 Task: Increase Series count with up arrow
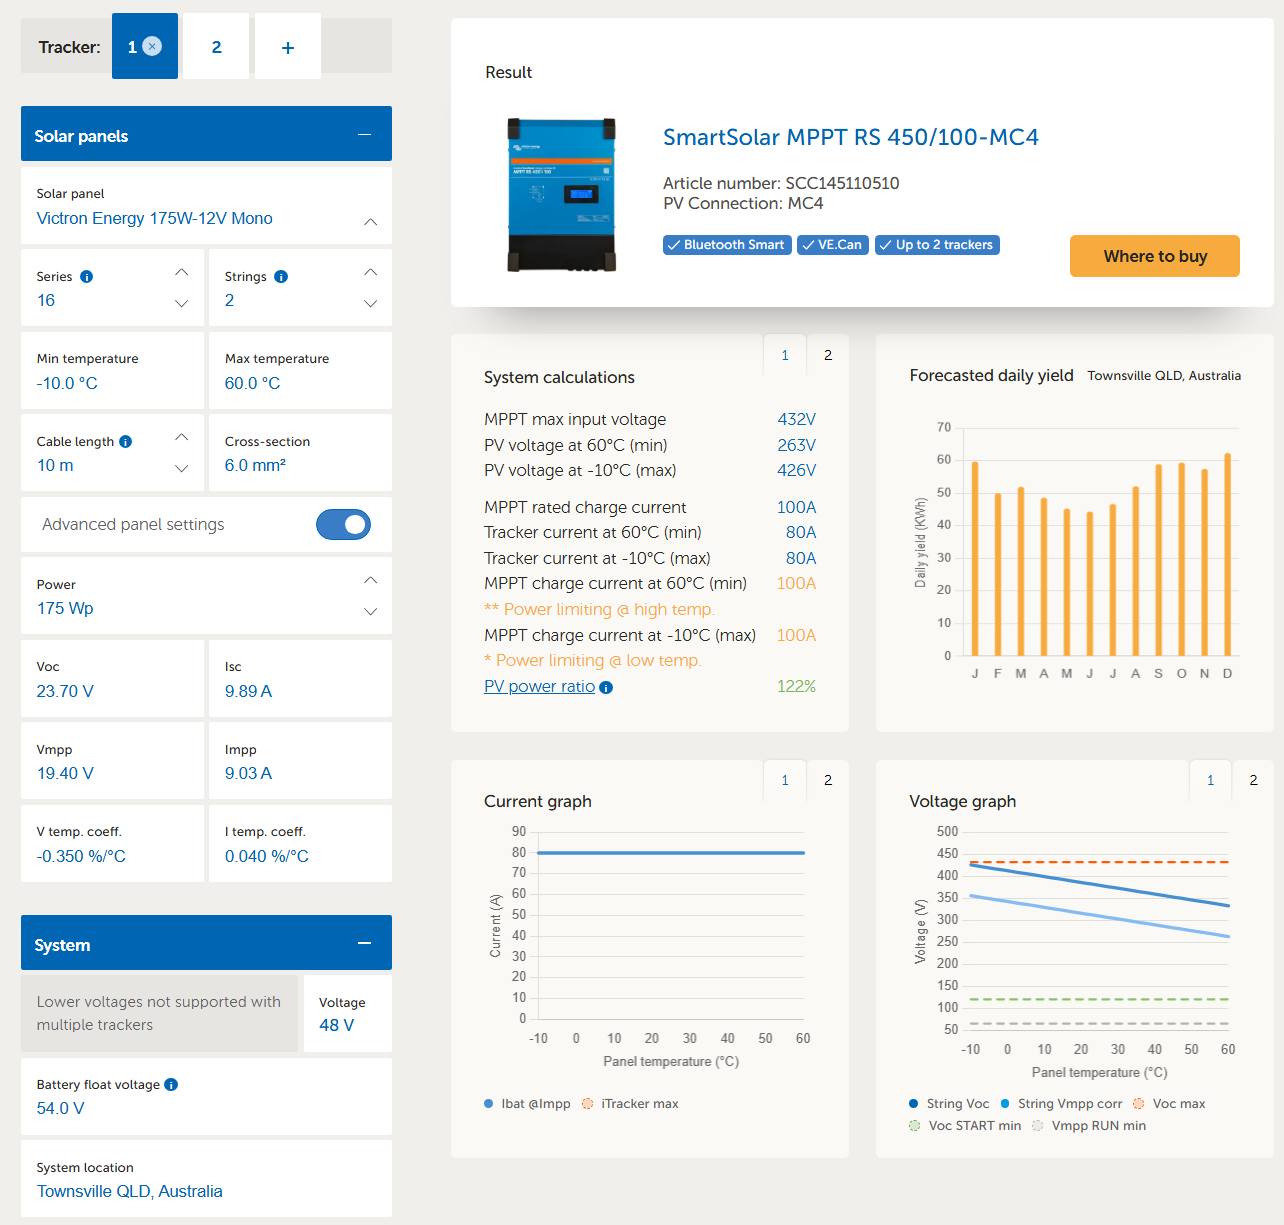tap(182, 272)
